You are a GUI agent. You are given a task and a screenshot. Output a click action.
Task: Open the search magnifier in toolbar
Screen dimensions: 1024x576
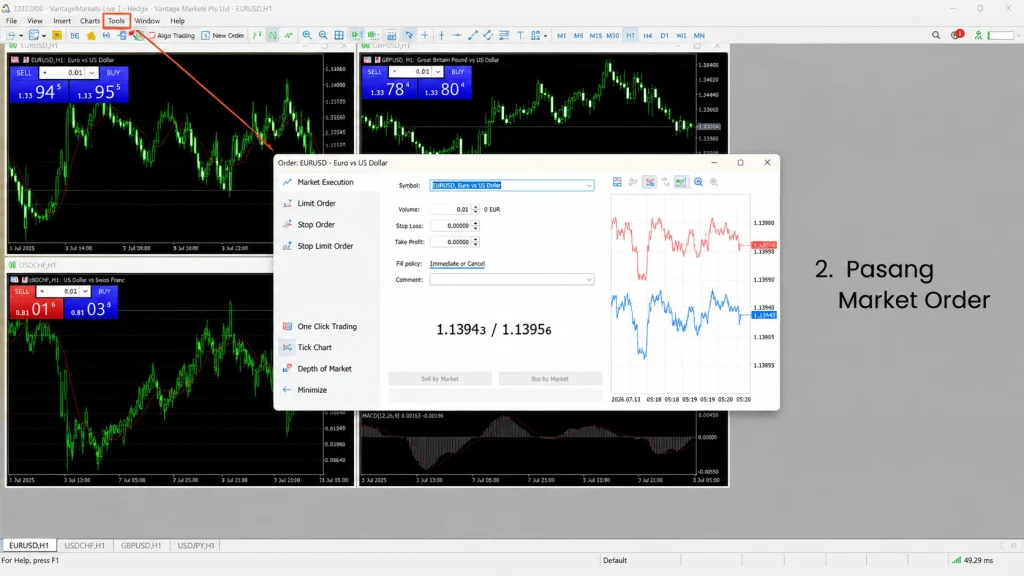936,35
